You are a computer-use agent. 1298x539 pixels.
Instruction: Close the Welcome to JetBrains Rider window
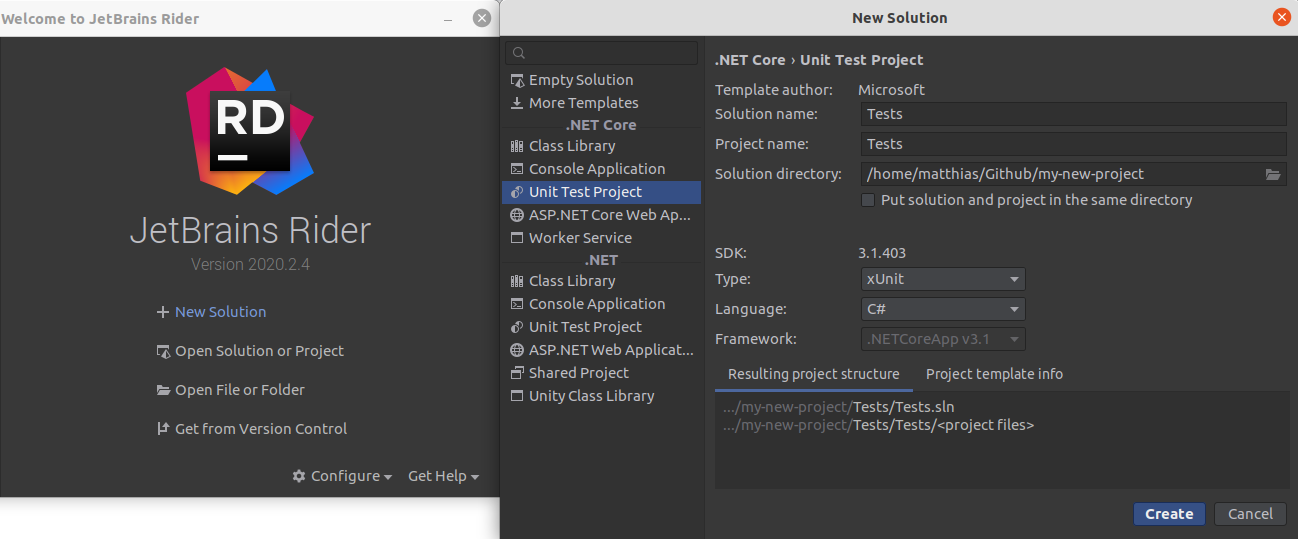point(482,18)
